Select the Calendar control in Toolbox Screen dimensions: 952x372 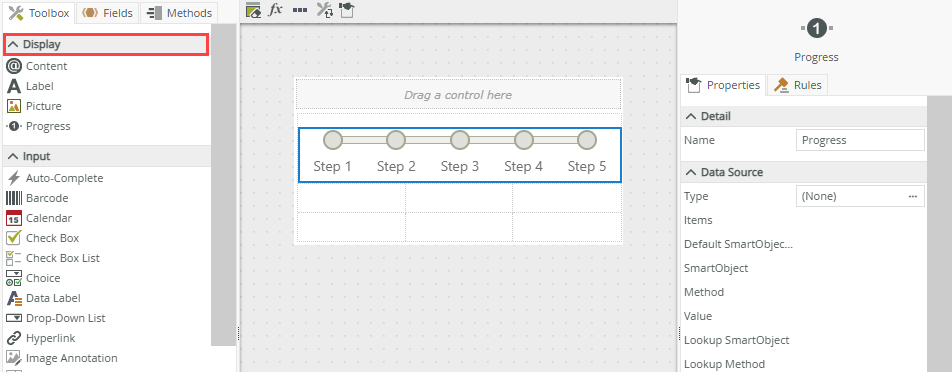pos(39,218)
